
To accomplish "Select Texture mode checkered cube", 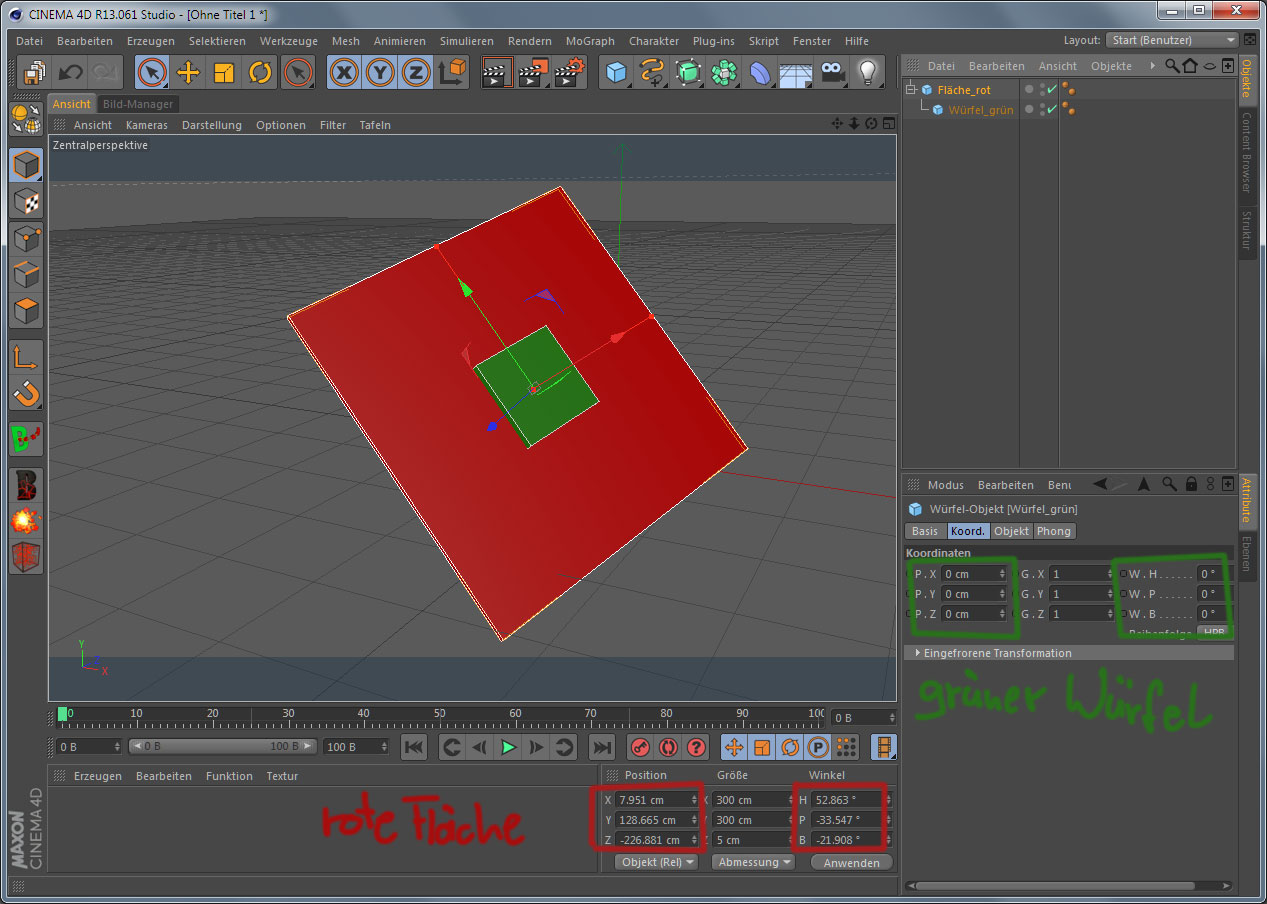I will tap(26, 202).
